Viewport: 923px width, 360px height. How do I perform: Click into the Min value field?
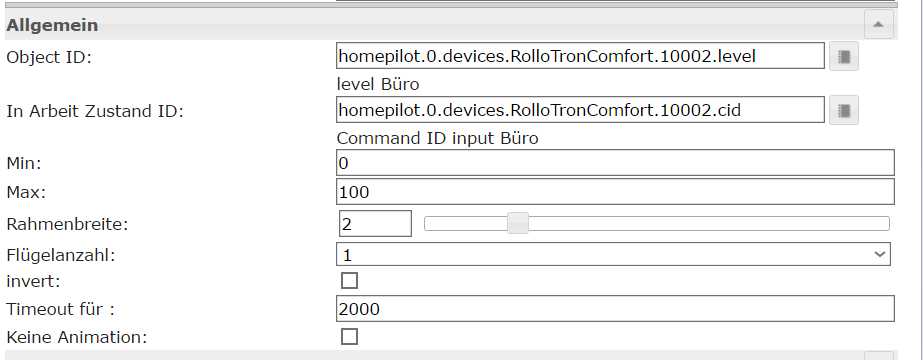click(616, 163)
